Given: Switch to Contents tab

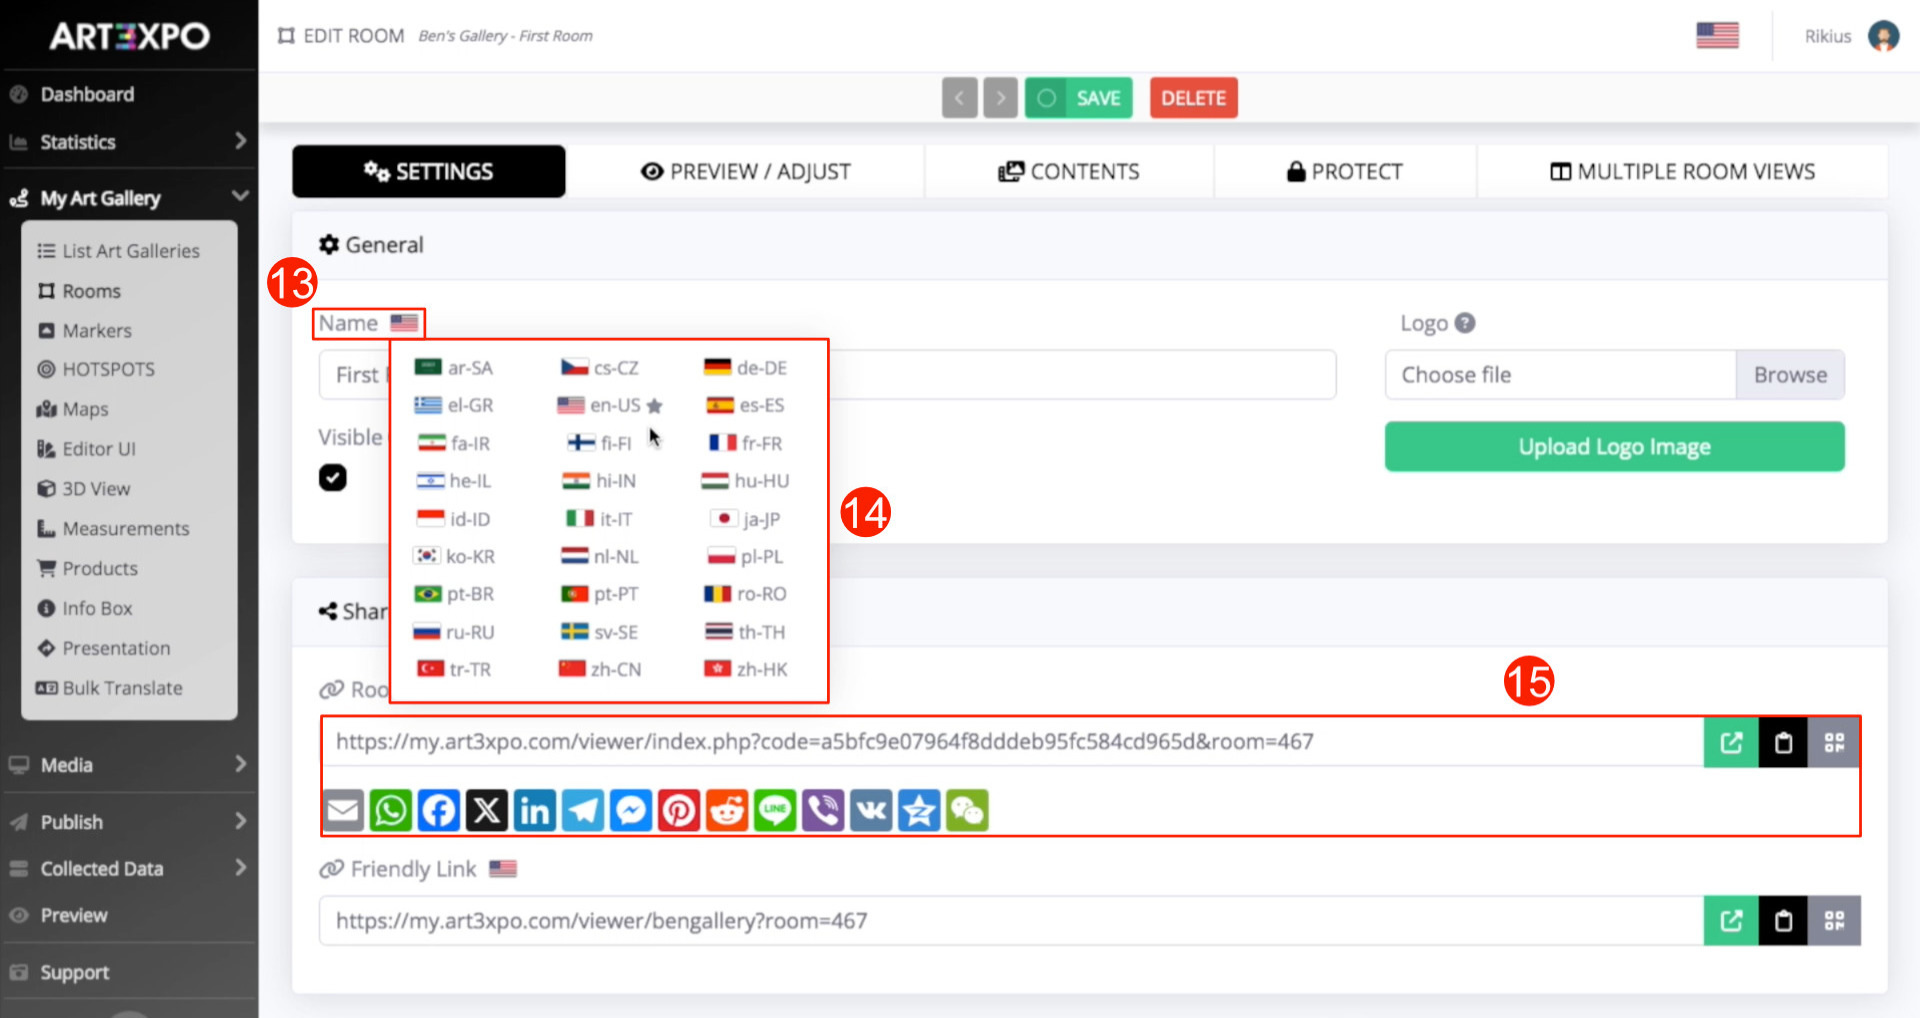Looking at the screenshot, I should [1069, 171].
